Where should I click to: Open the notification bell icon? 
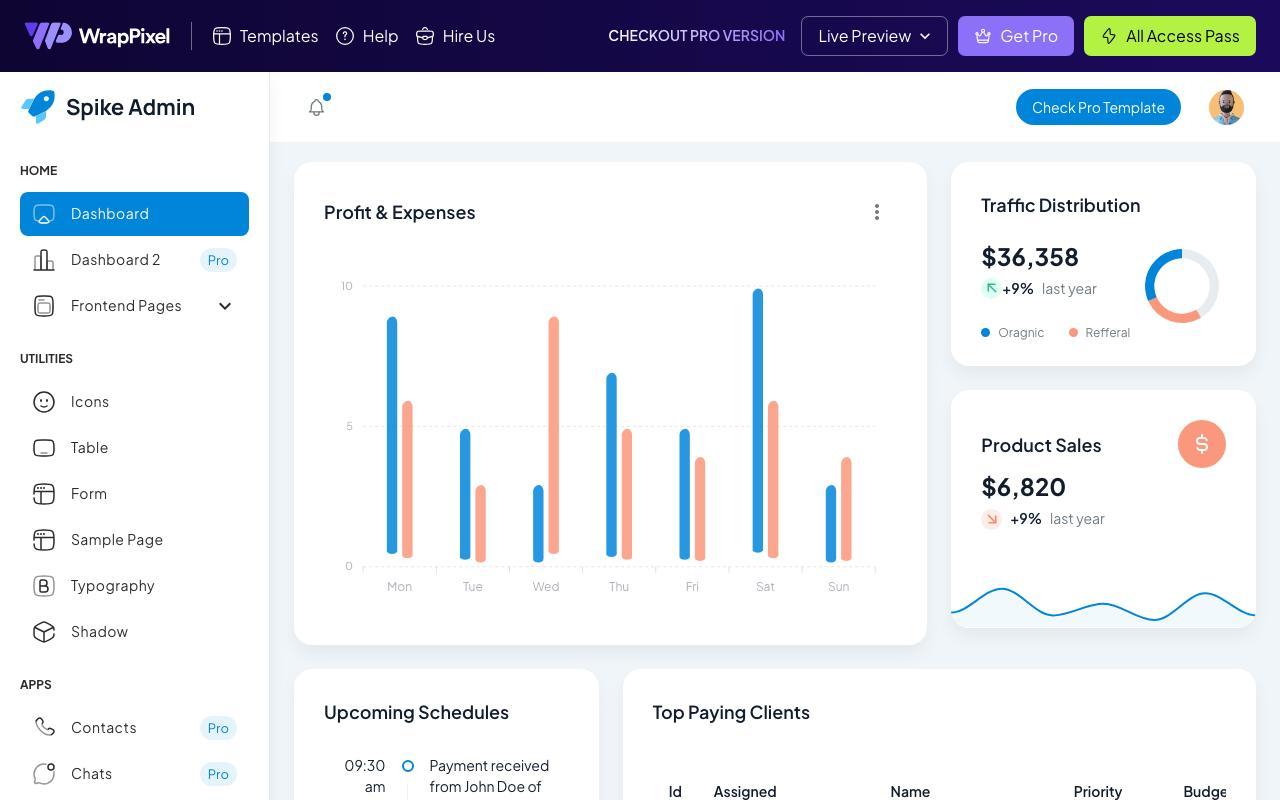pyautogui.click(x=316, y=107)
